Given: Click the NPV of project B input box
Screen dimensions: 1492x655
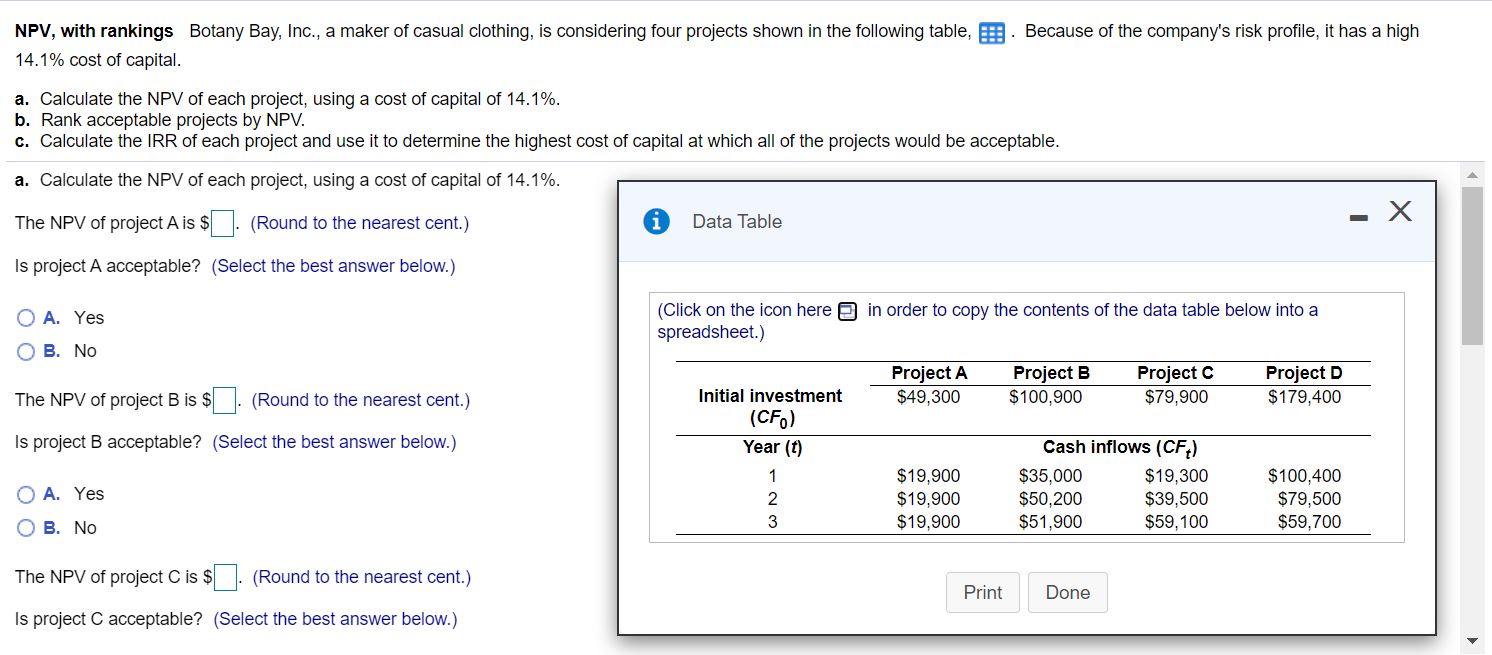Looking at the screenshot, I should click(224, 400).
